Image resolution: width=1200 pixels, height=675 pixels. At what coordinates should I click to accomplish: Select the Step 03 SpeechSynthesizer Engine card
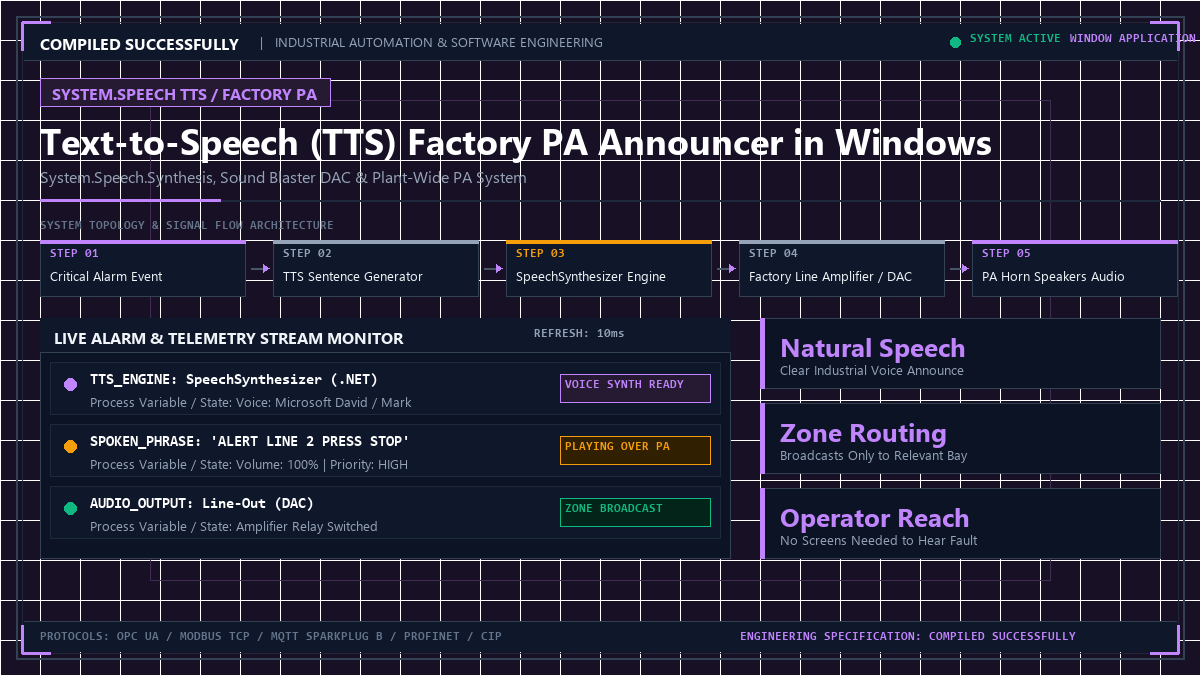609,268
